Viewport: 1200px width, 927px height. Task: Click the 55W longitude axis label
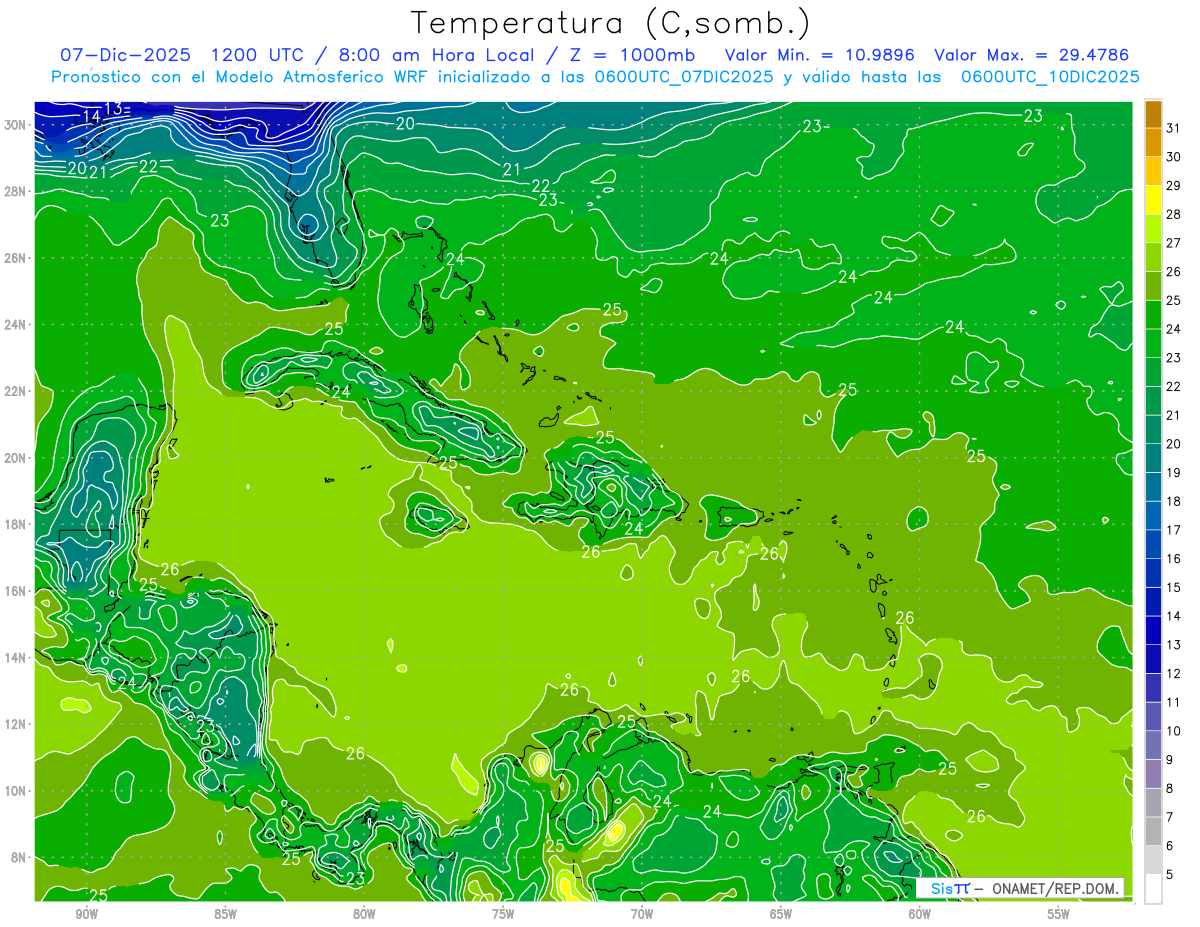coord(1059,914)
